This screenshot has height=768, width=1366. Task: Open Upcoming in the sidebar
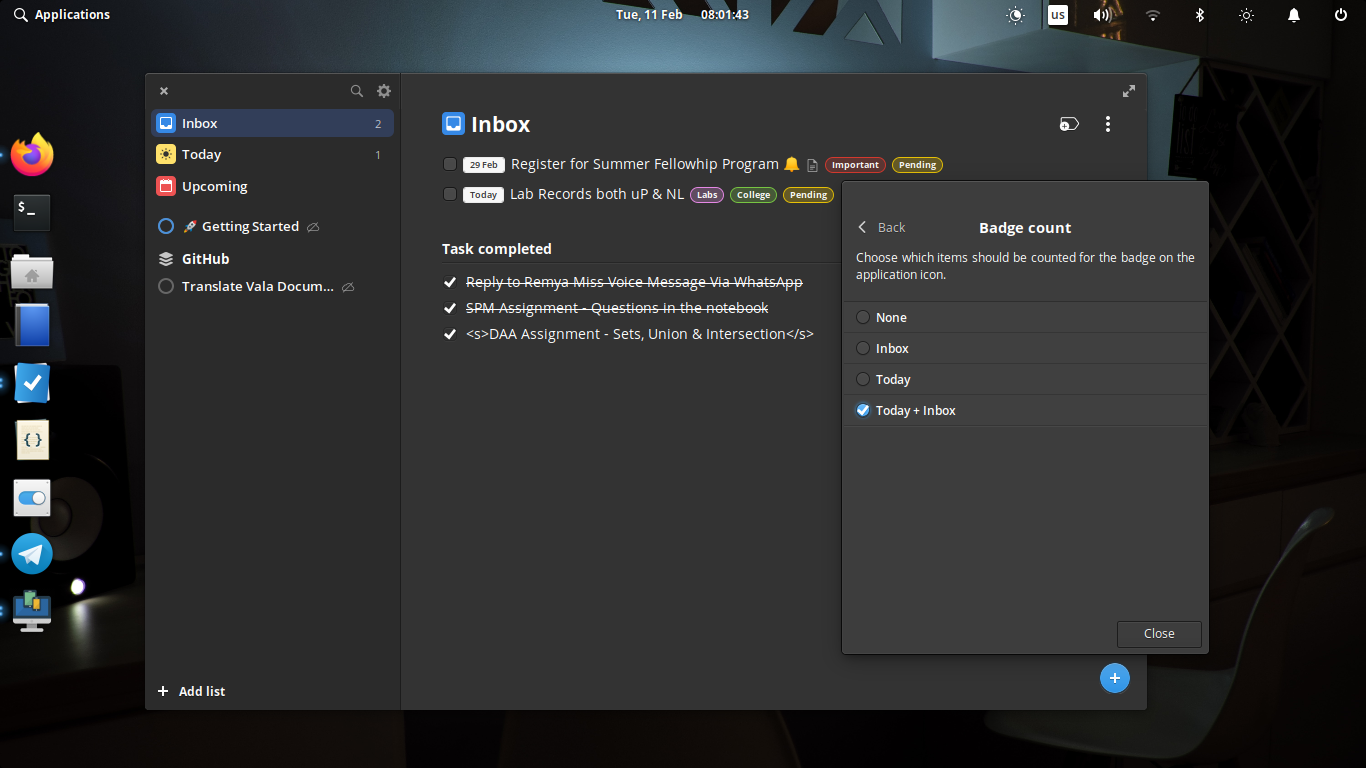(272, 186)
